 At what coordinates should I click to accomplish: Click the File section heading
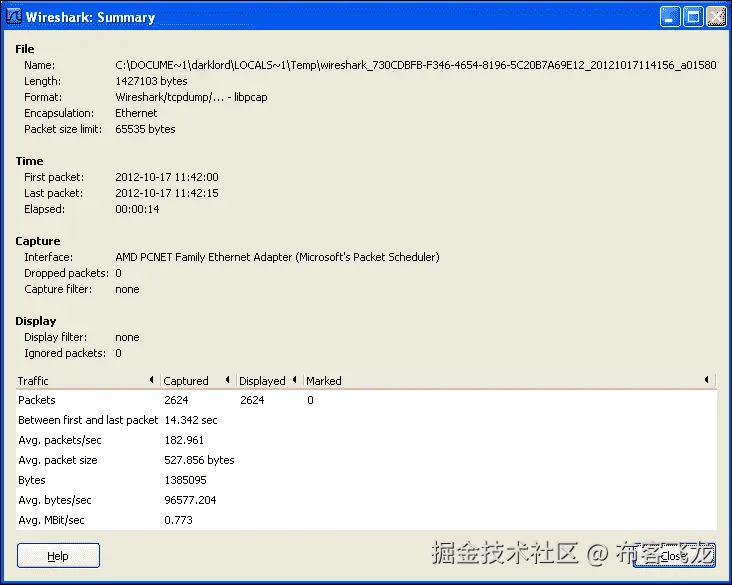coord(25,49)
